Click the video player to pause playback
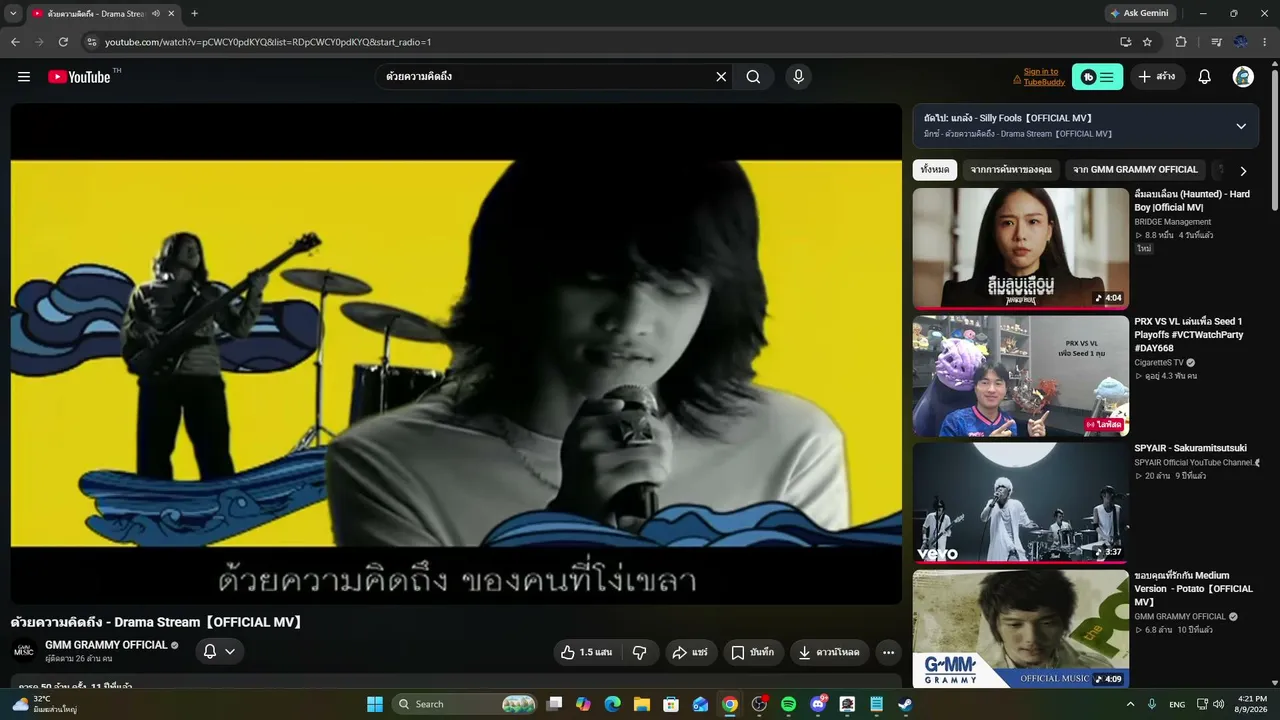This screenshot has height=720, width=1280. coord(456,353)
